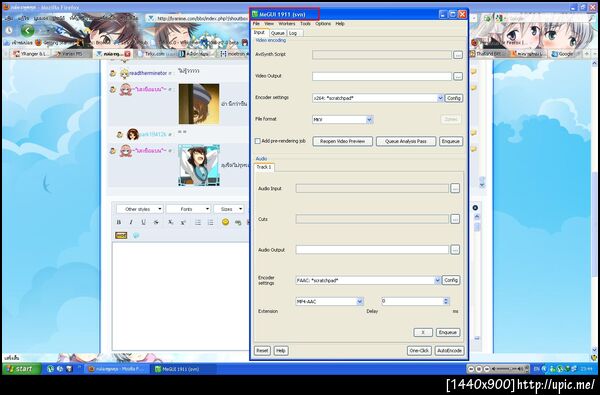Open the Options menu in MeGUI
The height and width of the screenshot is (395, 600).
(323, 24)
